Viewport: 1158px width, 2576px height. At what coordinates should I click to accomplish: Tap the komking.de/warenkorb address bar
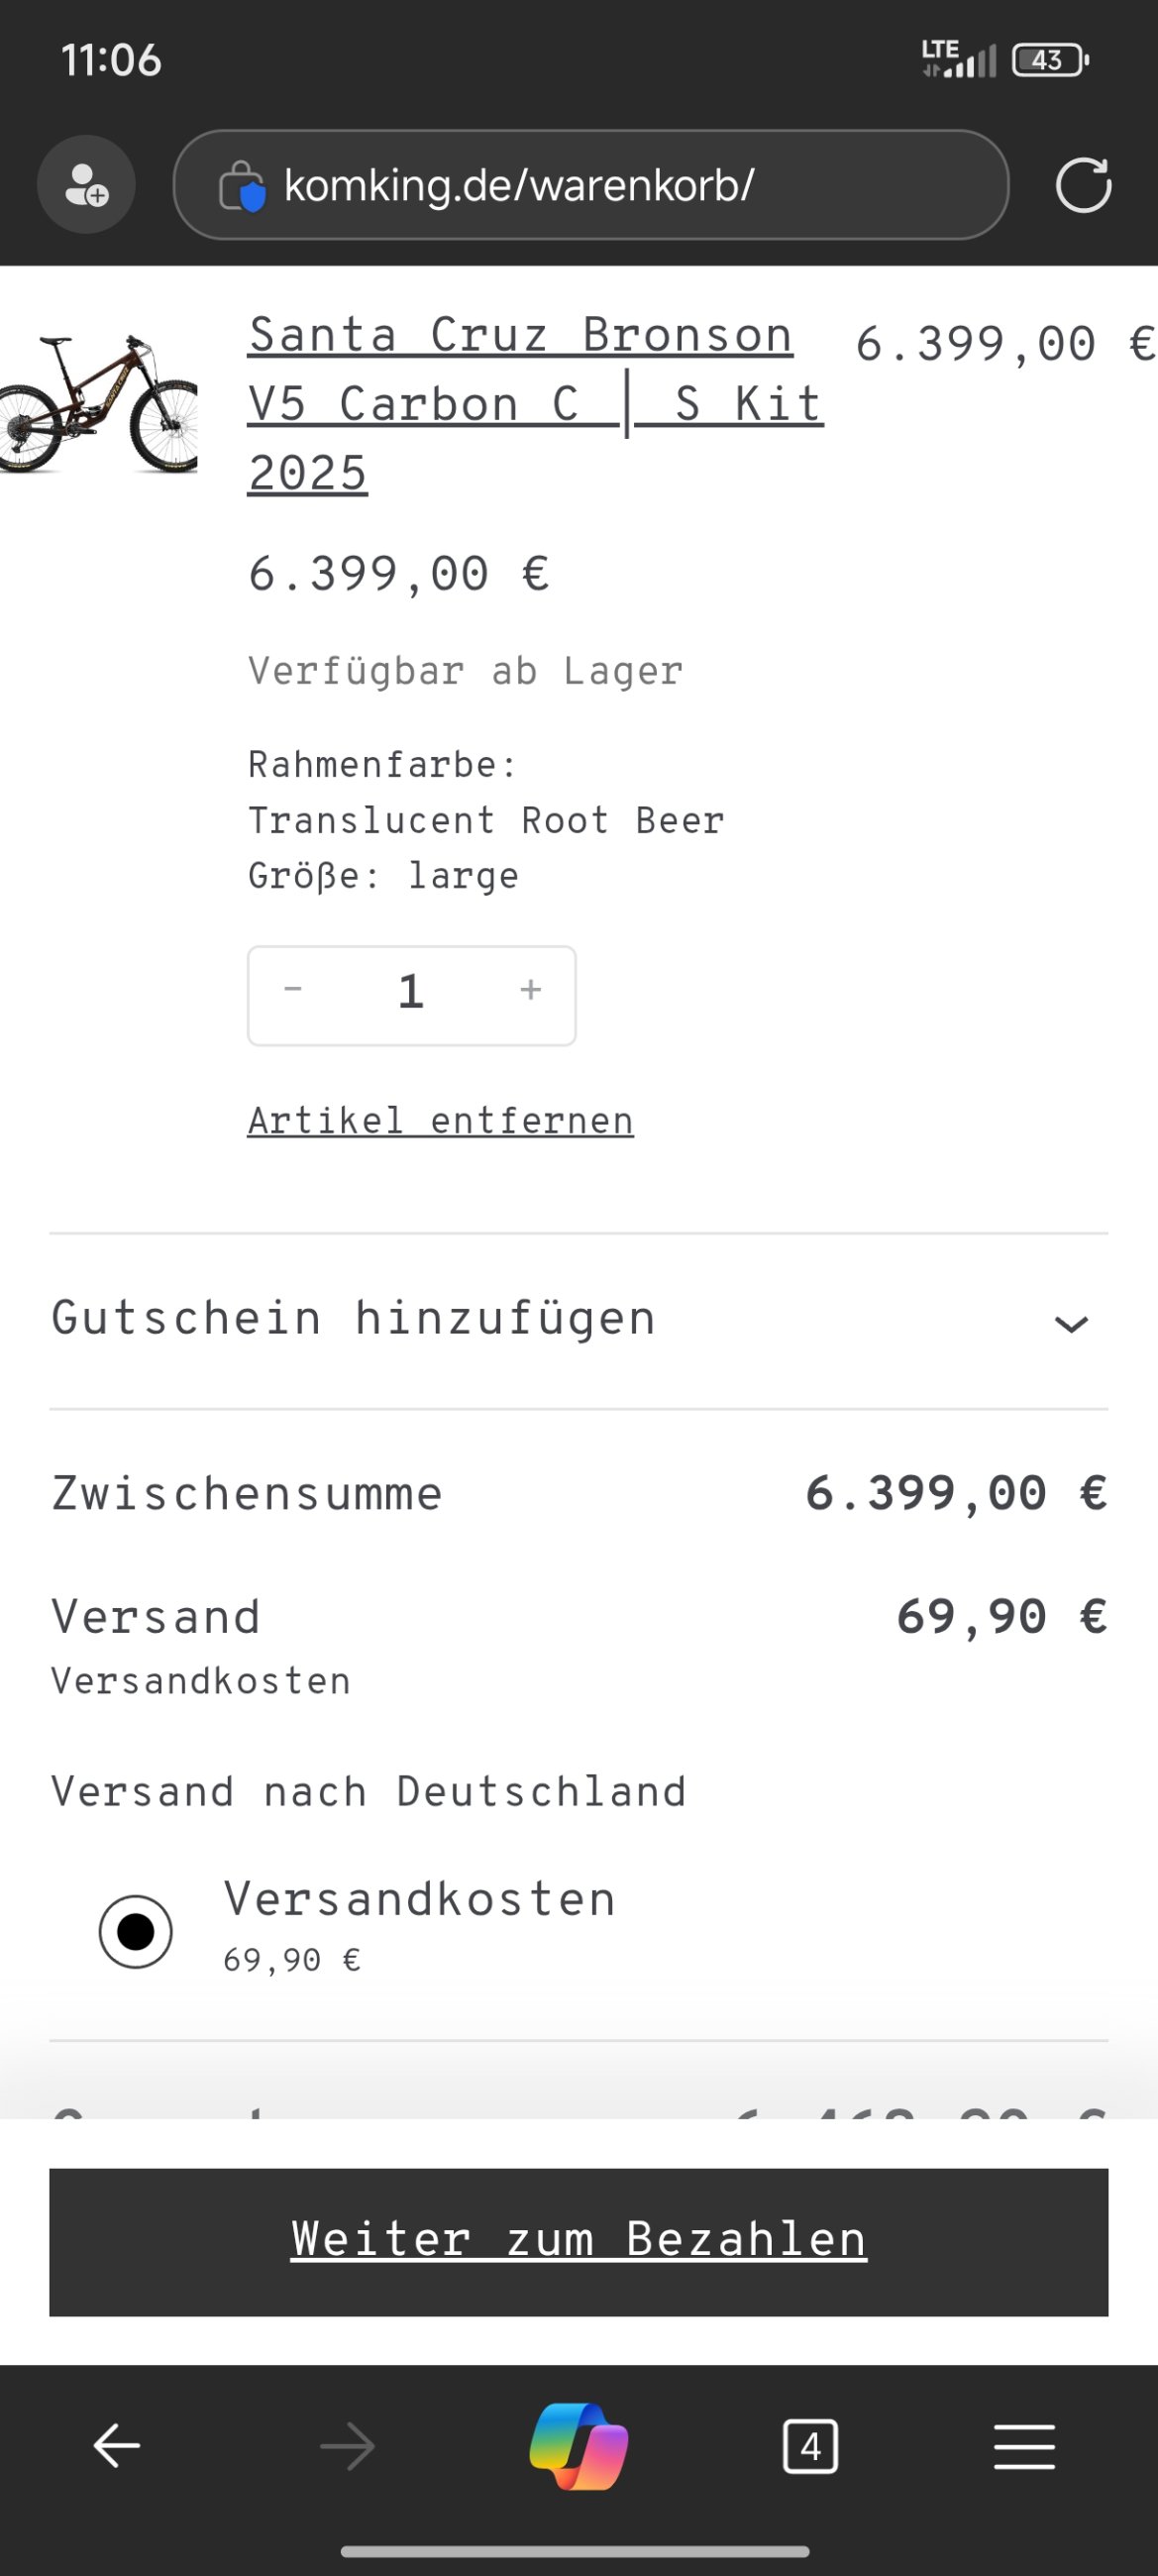click(590, 185)
